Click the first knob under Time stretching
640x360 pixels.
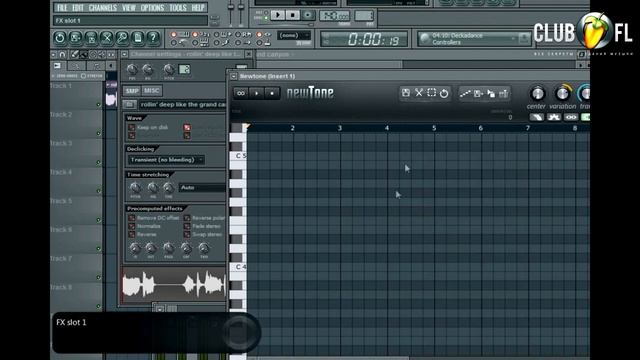(x=135, y=188)
